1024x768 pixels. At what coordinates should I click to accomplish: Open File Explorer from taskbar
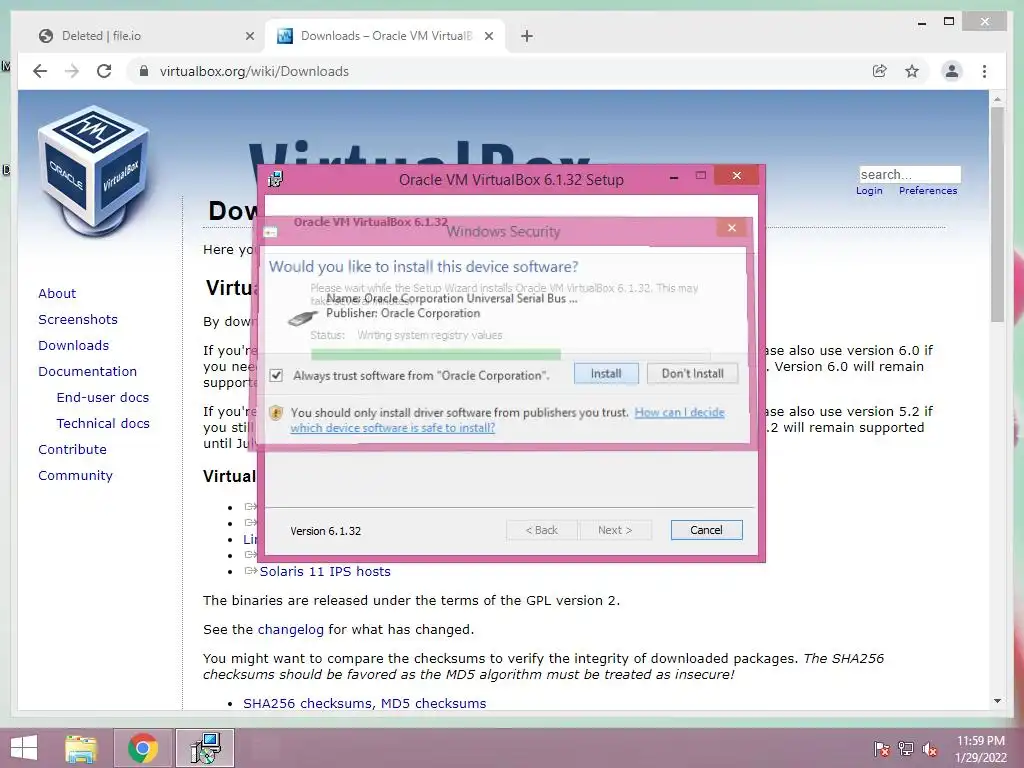pos(81,748)
